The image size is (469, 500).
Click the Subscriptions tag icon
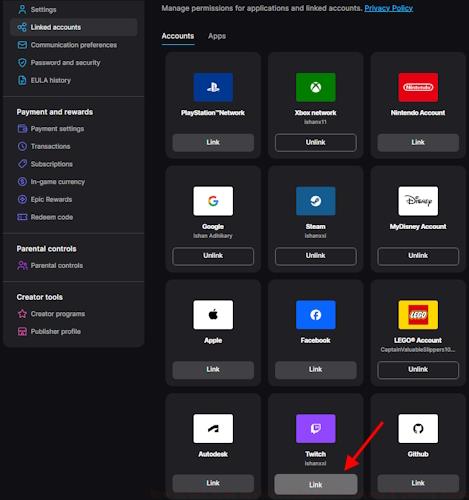tap(22, 164)
